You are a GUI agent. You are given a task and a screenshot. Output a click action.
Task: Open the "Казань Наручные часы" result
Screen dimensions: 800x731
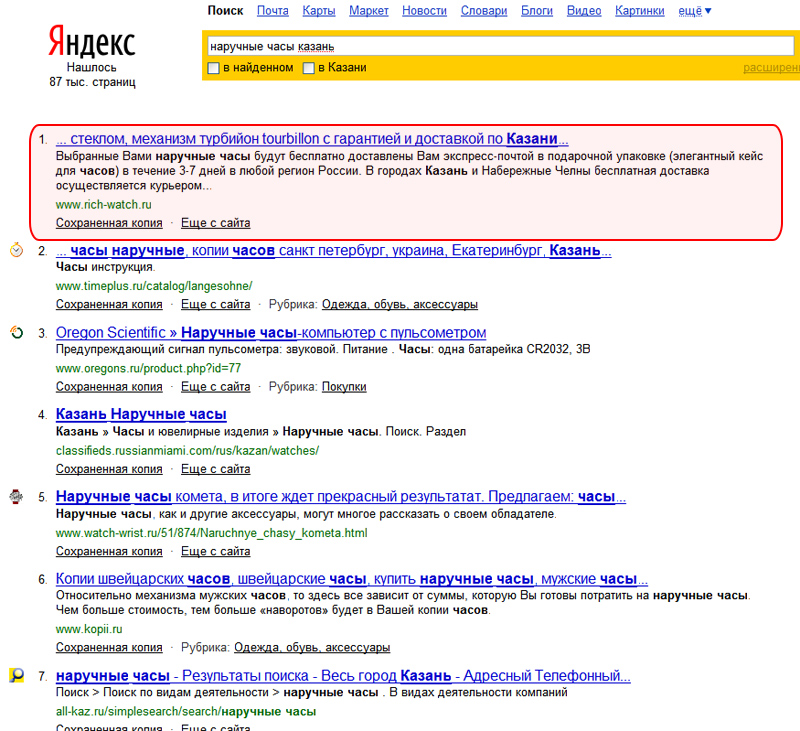tap(141, 414)
